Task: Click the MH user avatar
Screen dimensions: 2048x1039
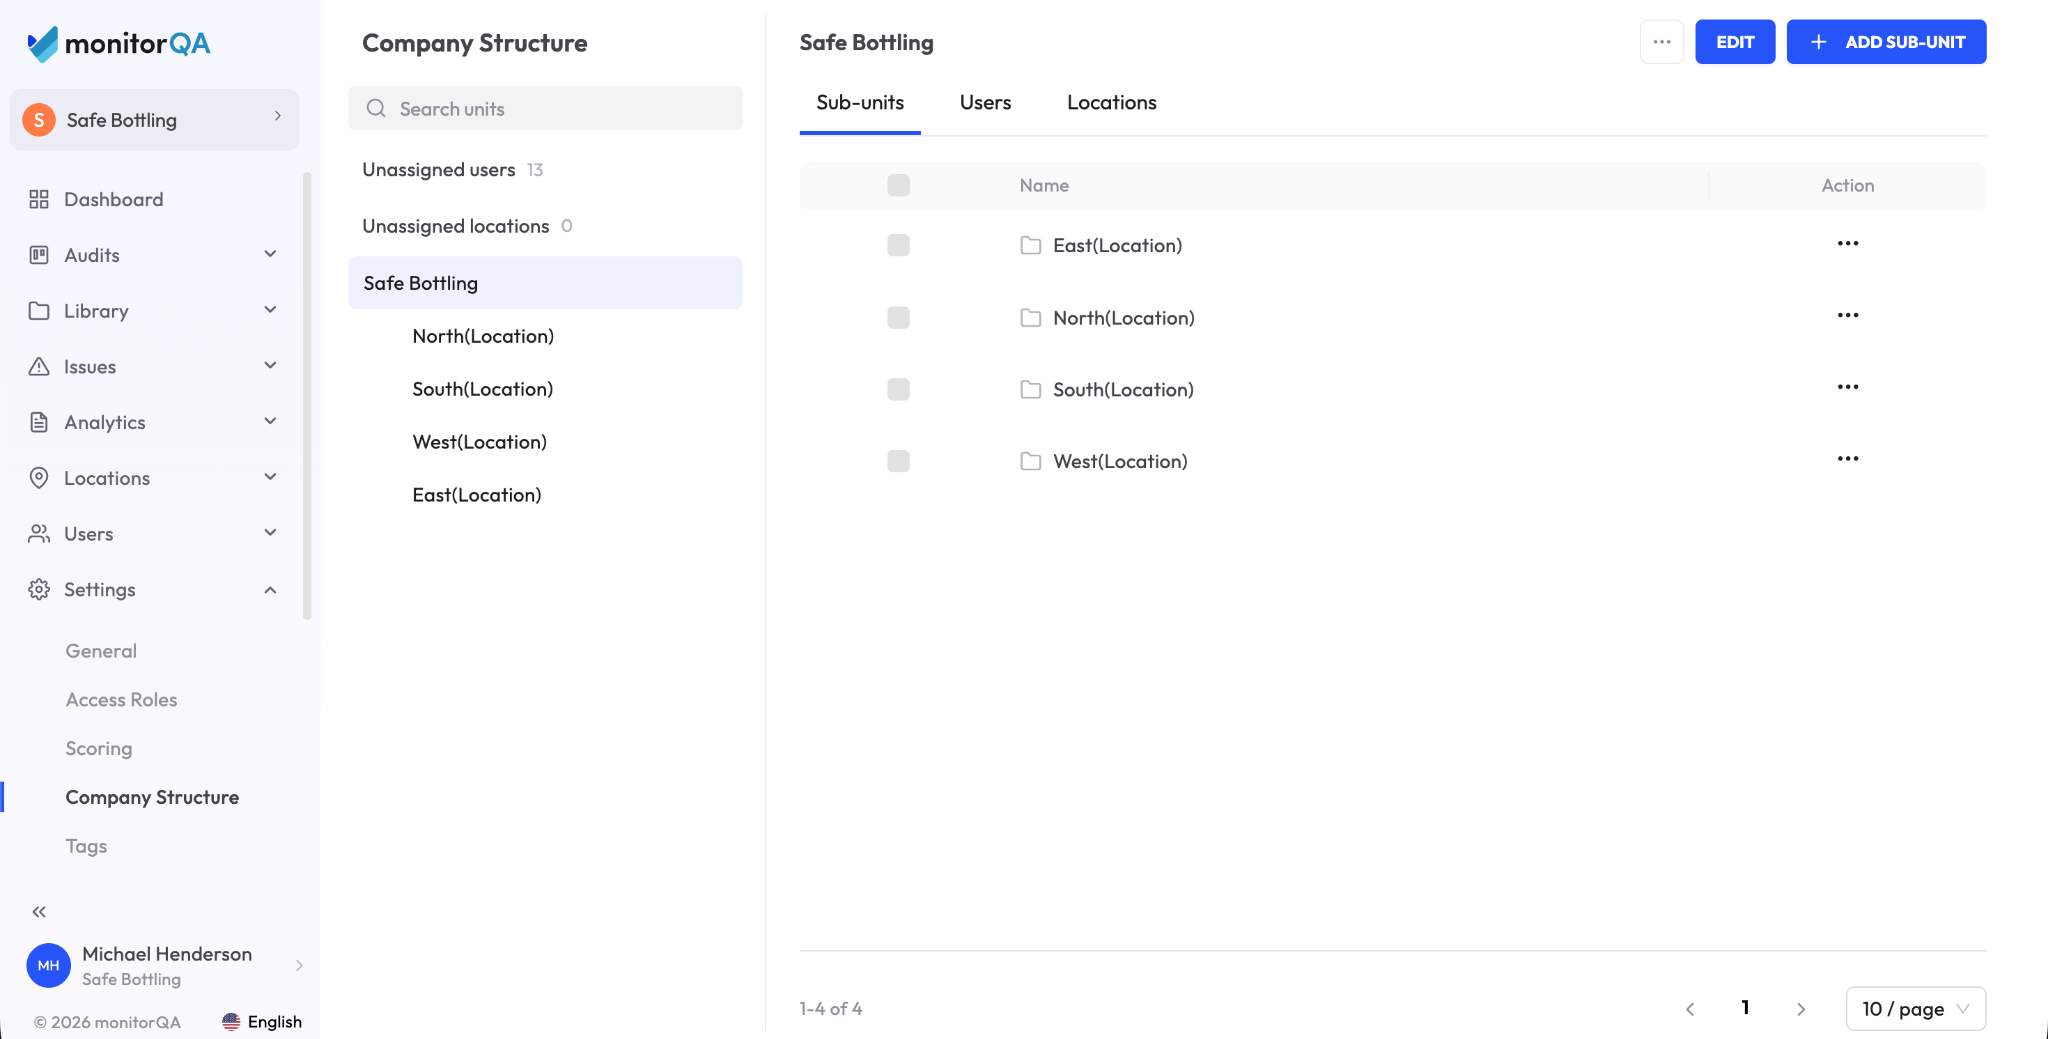Action: 48,966
